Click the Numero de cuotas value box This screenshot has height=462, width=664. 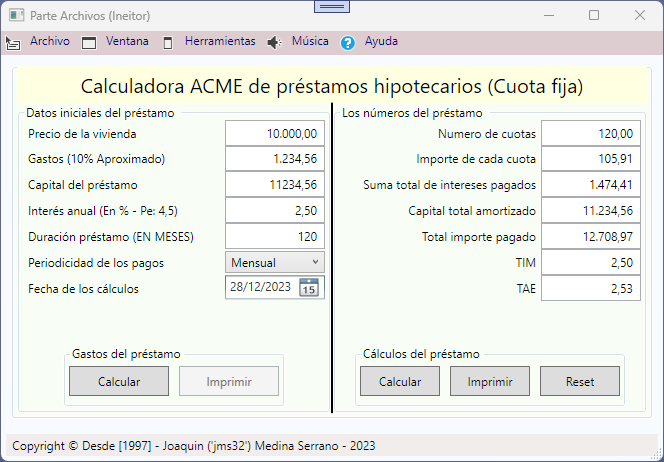point(591,133)
